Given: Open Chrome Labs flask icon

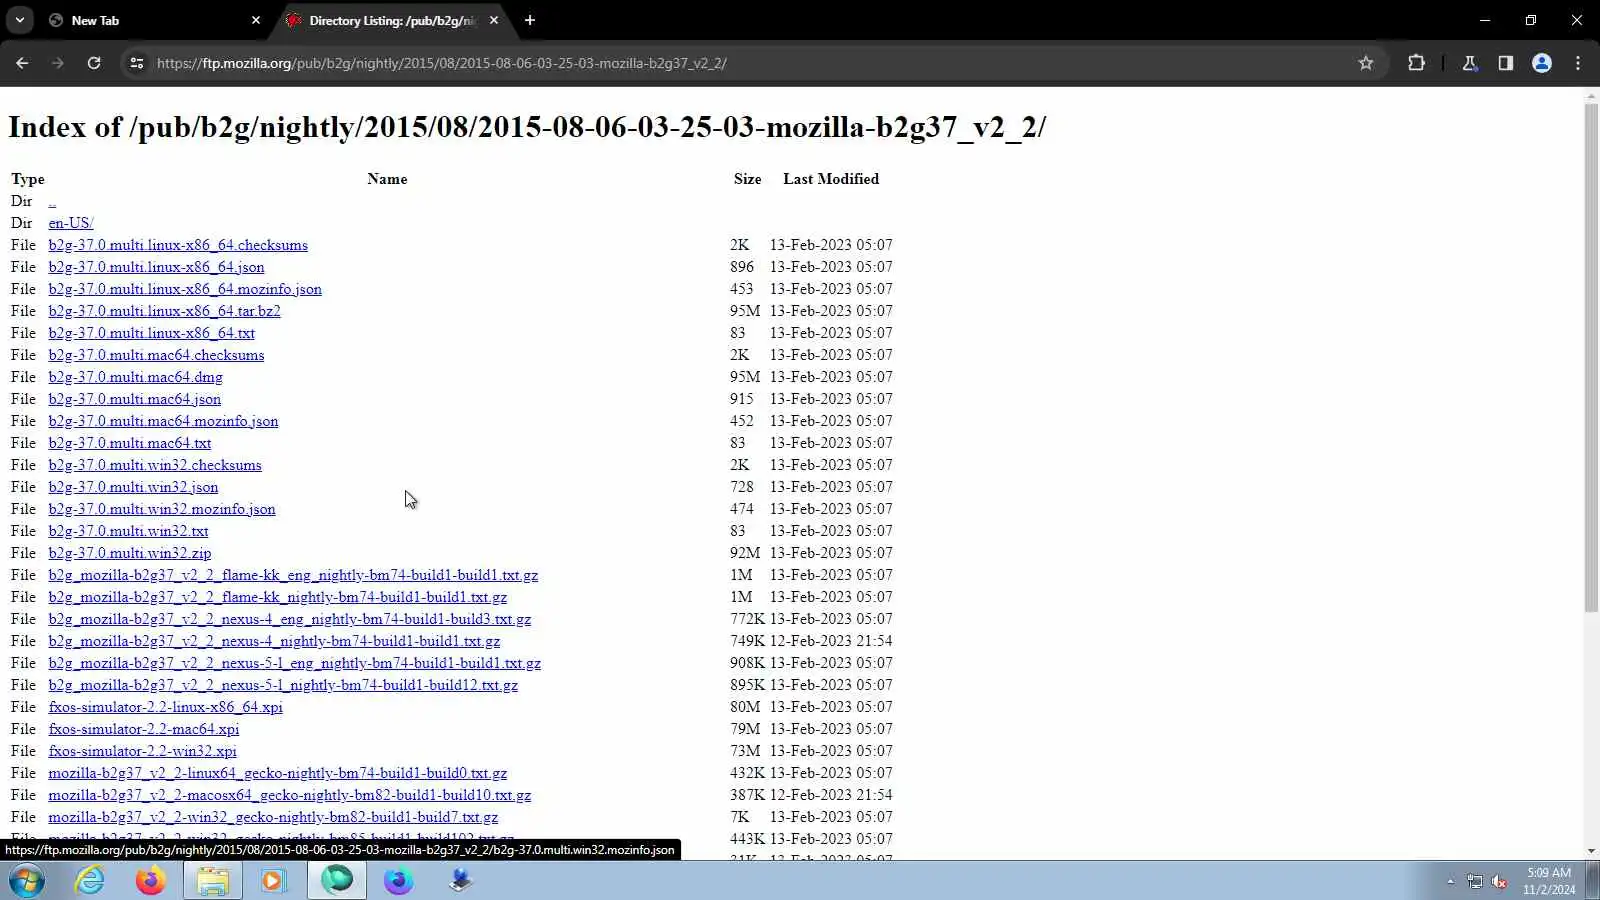Looking at the screenshot, I should point(1470,63).
